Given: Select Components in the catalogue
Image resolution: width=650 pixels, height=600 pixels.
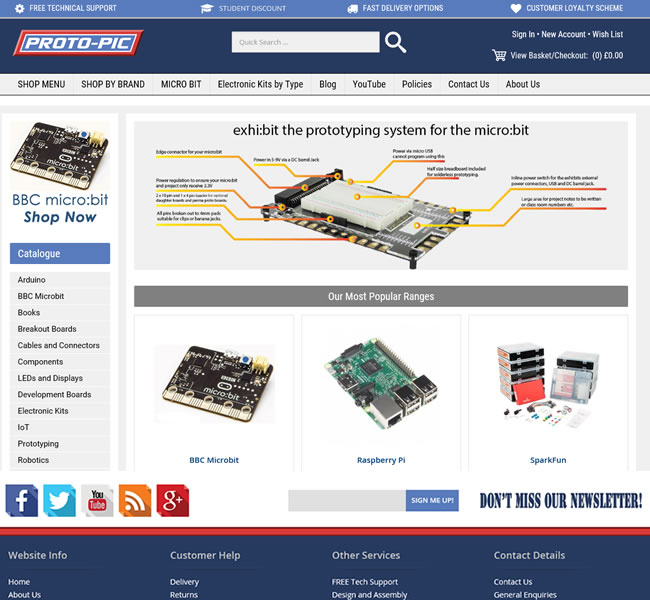Looking at the screenshot, I should (x=40, y=362).
